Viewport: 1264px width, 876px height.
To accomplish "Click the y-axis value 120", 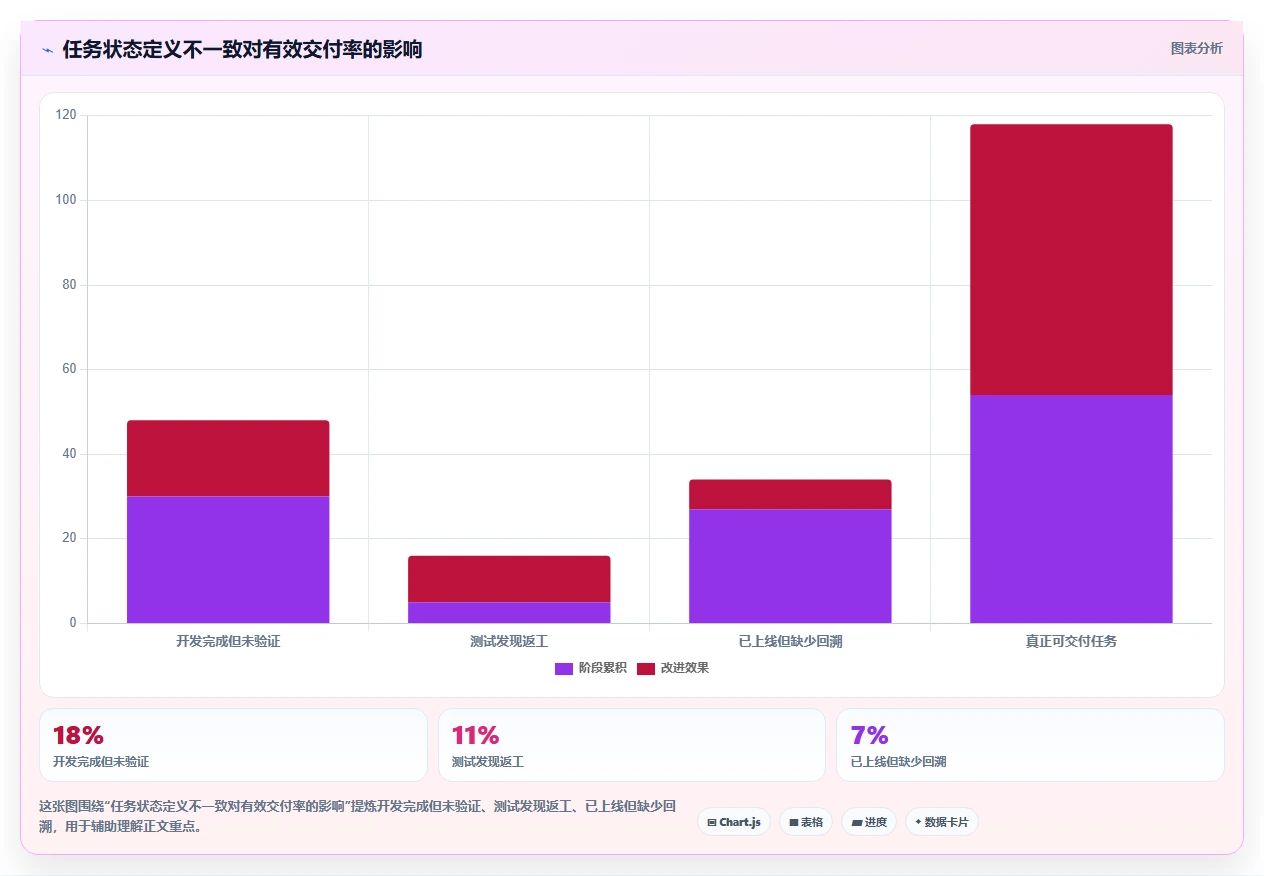I will [66, 115].
